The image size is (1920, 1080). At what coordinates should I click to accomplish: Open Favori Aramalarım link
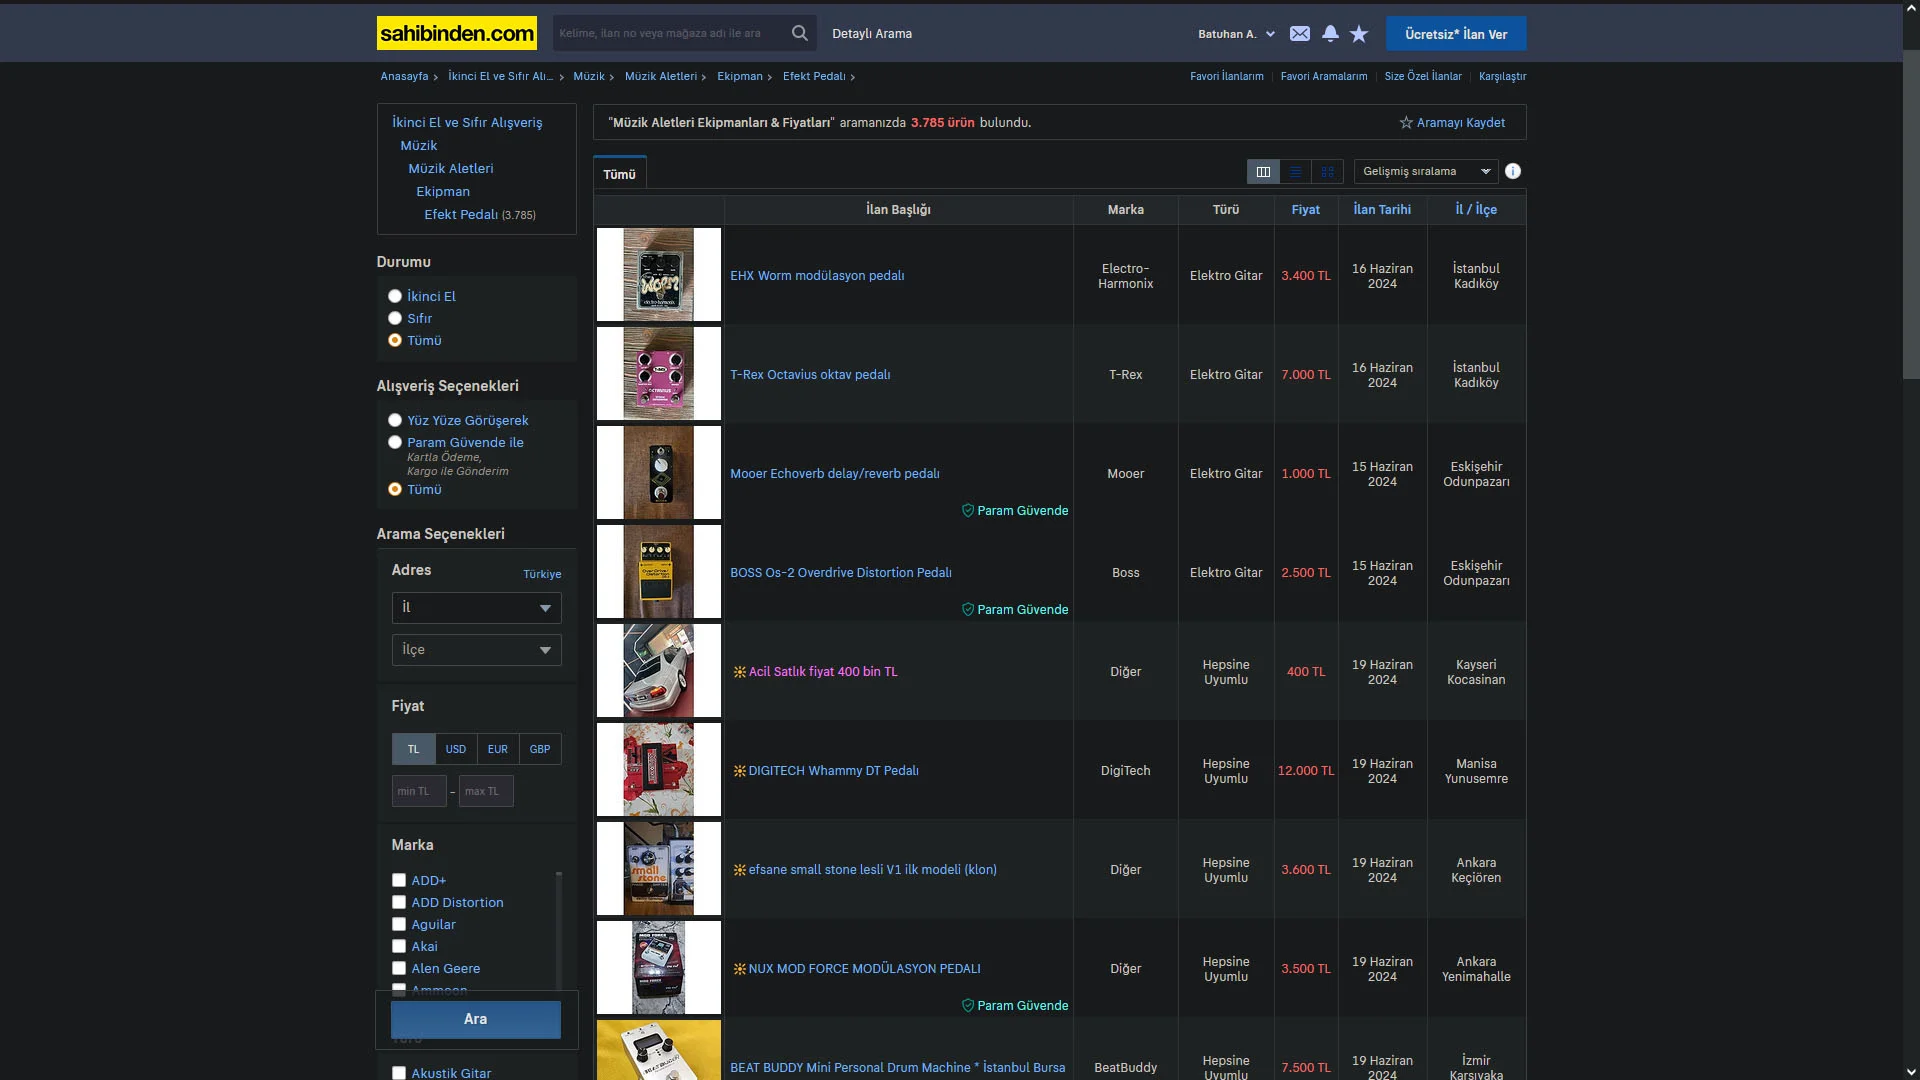[1324, 76]
